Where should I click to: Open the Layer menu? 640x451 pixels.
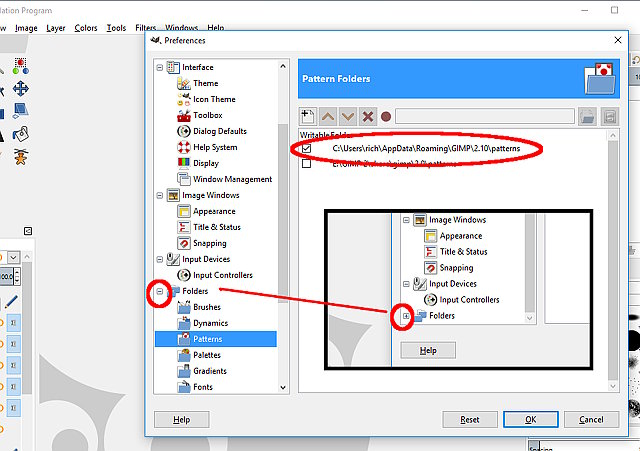pos(56,28)
